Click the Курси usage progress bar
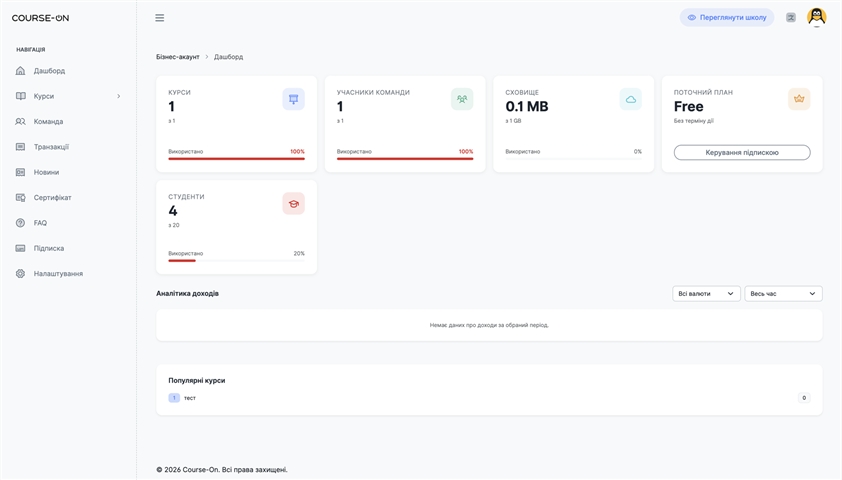 pyautogui.click(x=236, y=158)
